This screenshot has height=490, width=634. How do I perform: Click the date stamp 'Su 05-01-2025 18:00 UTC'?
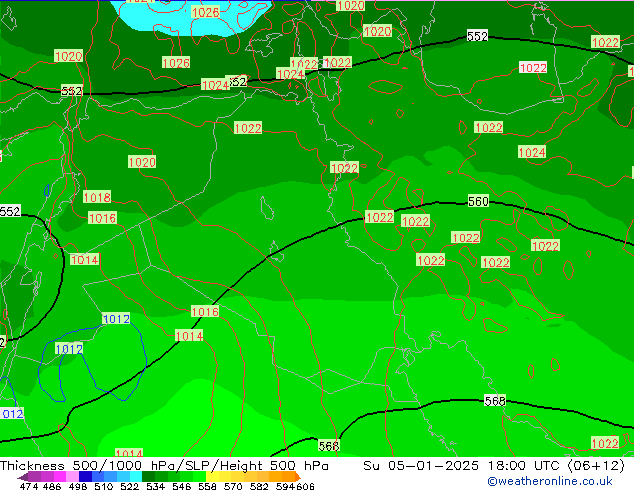tap(463, 466)
